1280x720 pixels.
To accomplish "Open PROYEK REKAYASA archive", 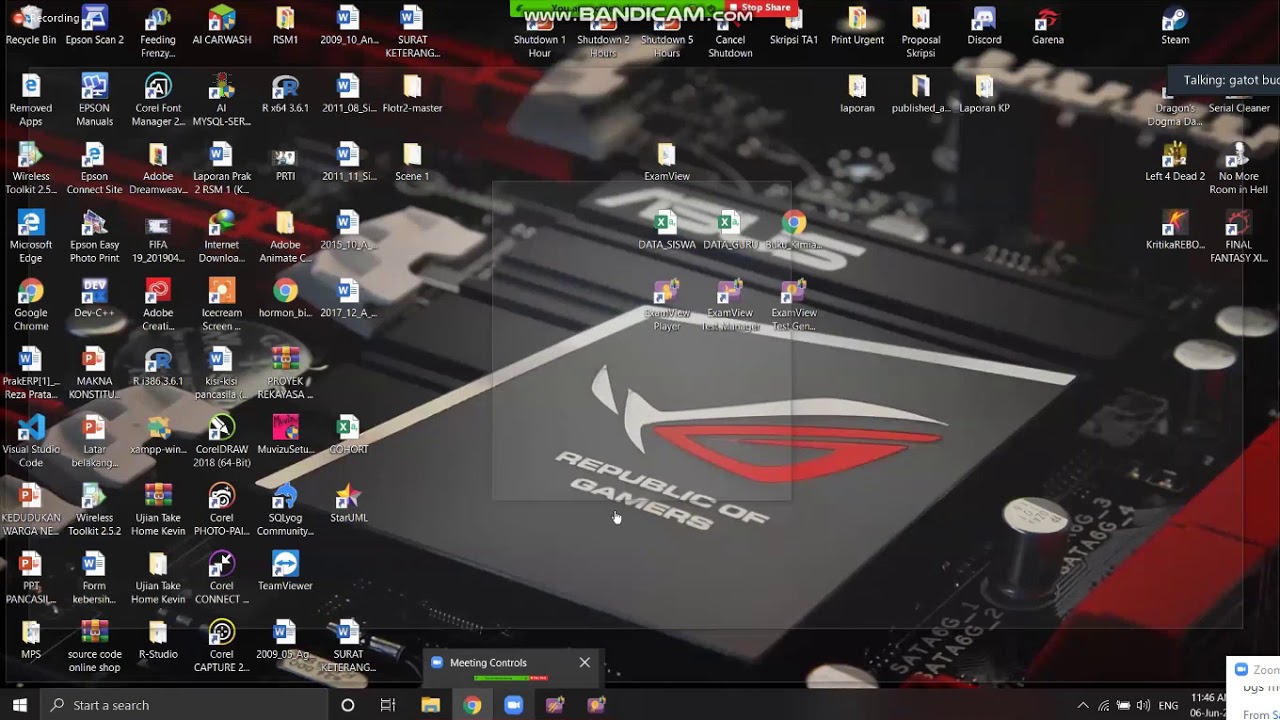I will (285, 374).
